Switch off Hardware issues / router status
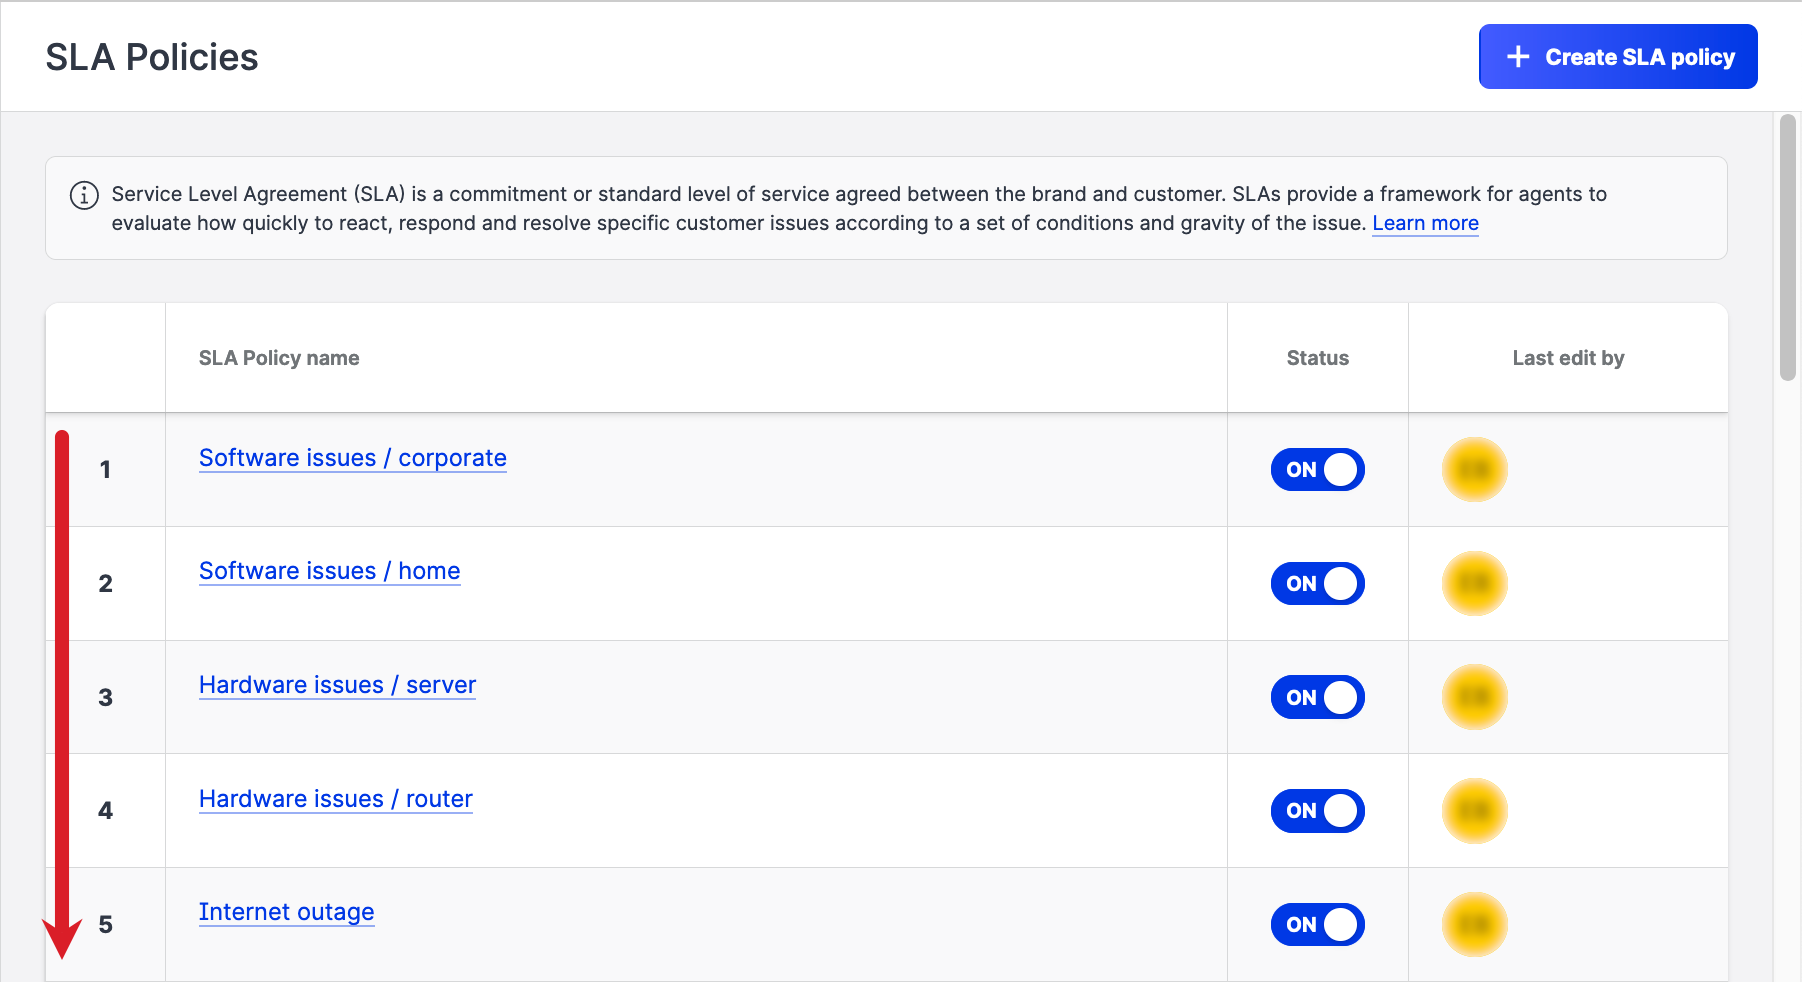1802x982 pixels. (x=1317, y=811)
